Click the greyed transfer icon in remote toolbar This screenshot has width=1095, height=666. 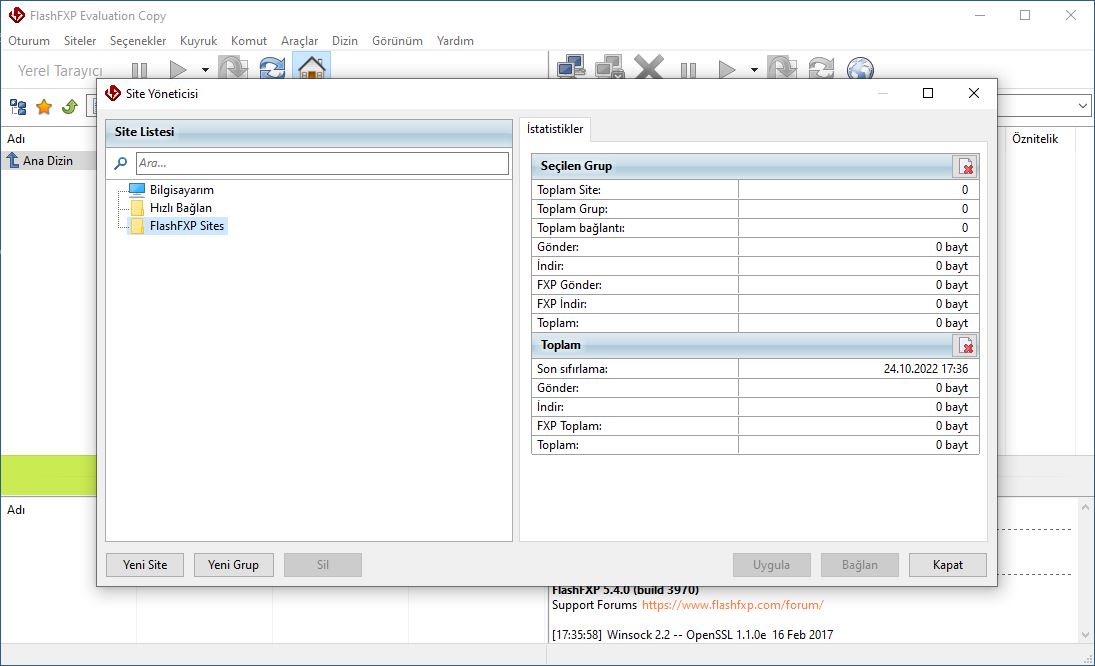pyautogui.click(x=781, y=68)
